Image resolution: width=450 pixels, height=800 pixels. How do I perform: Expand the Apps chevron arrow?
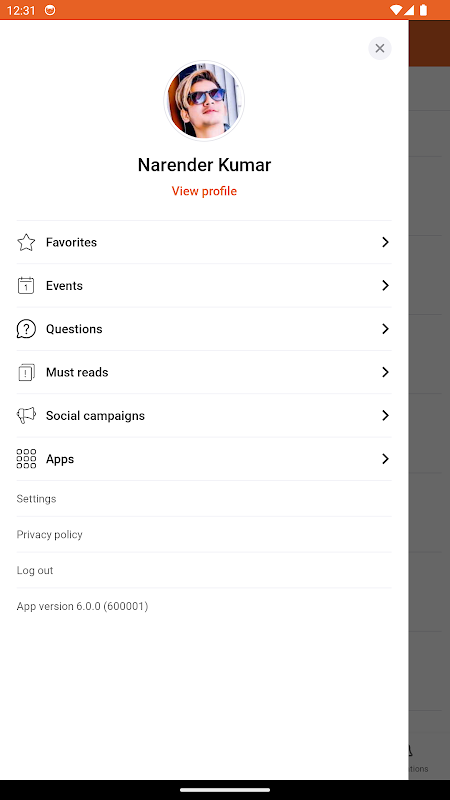(x=385, y=459)
